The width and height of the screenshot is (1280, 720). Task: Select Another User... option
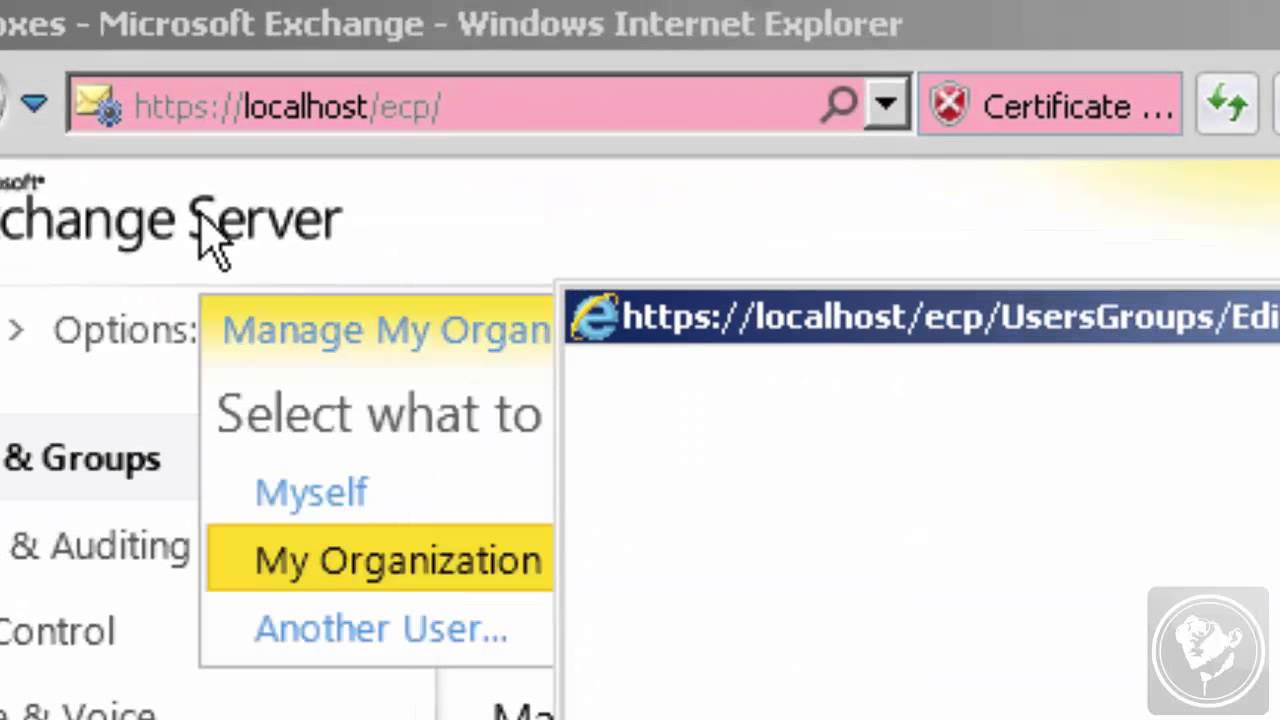pyautogui.click(x=381, y=628)
